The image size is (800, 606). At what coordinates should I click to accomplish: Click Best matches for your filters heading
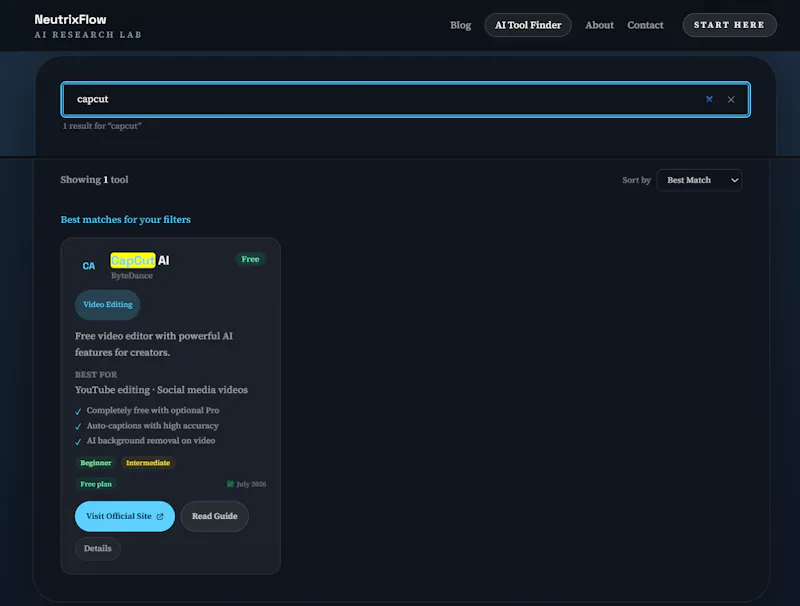point(126,219)
